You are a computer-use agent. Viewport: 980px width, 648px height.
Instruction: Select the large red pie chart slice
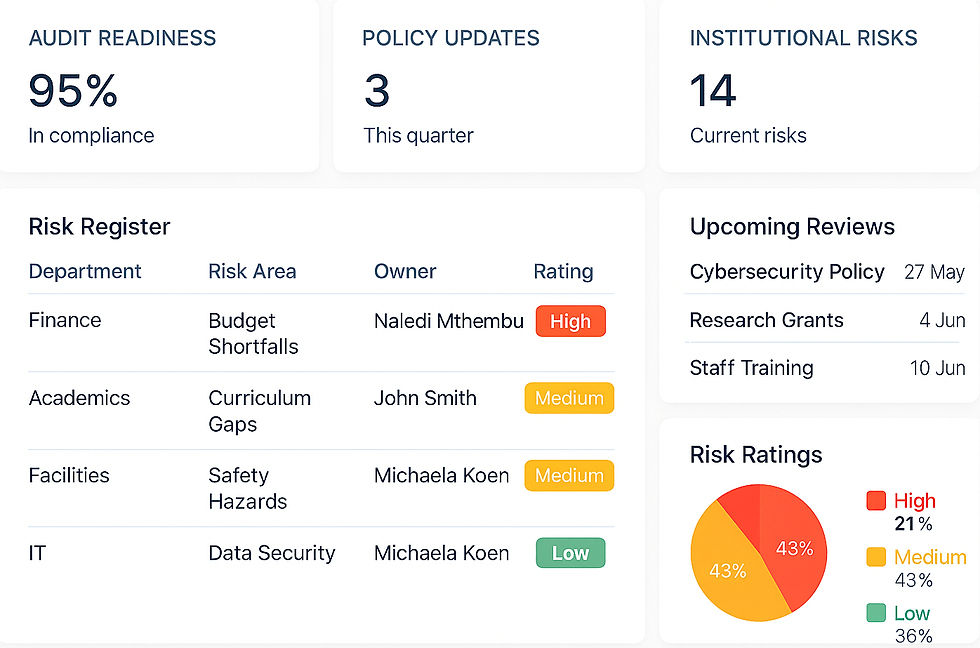(794, 549)
